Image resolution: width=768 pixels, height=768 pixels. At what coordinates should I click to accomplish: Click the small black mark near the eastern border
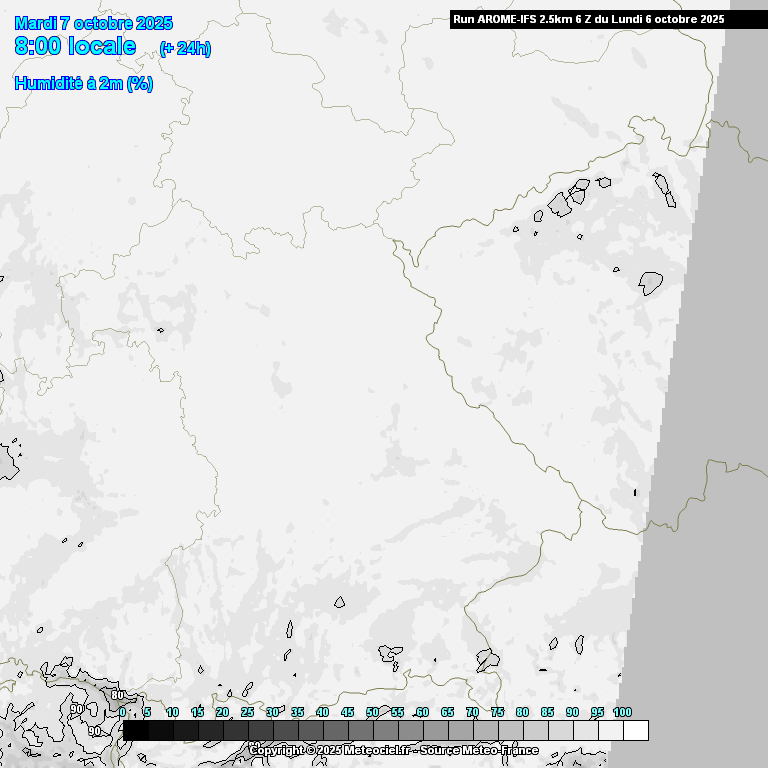click(635, 492)
